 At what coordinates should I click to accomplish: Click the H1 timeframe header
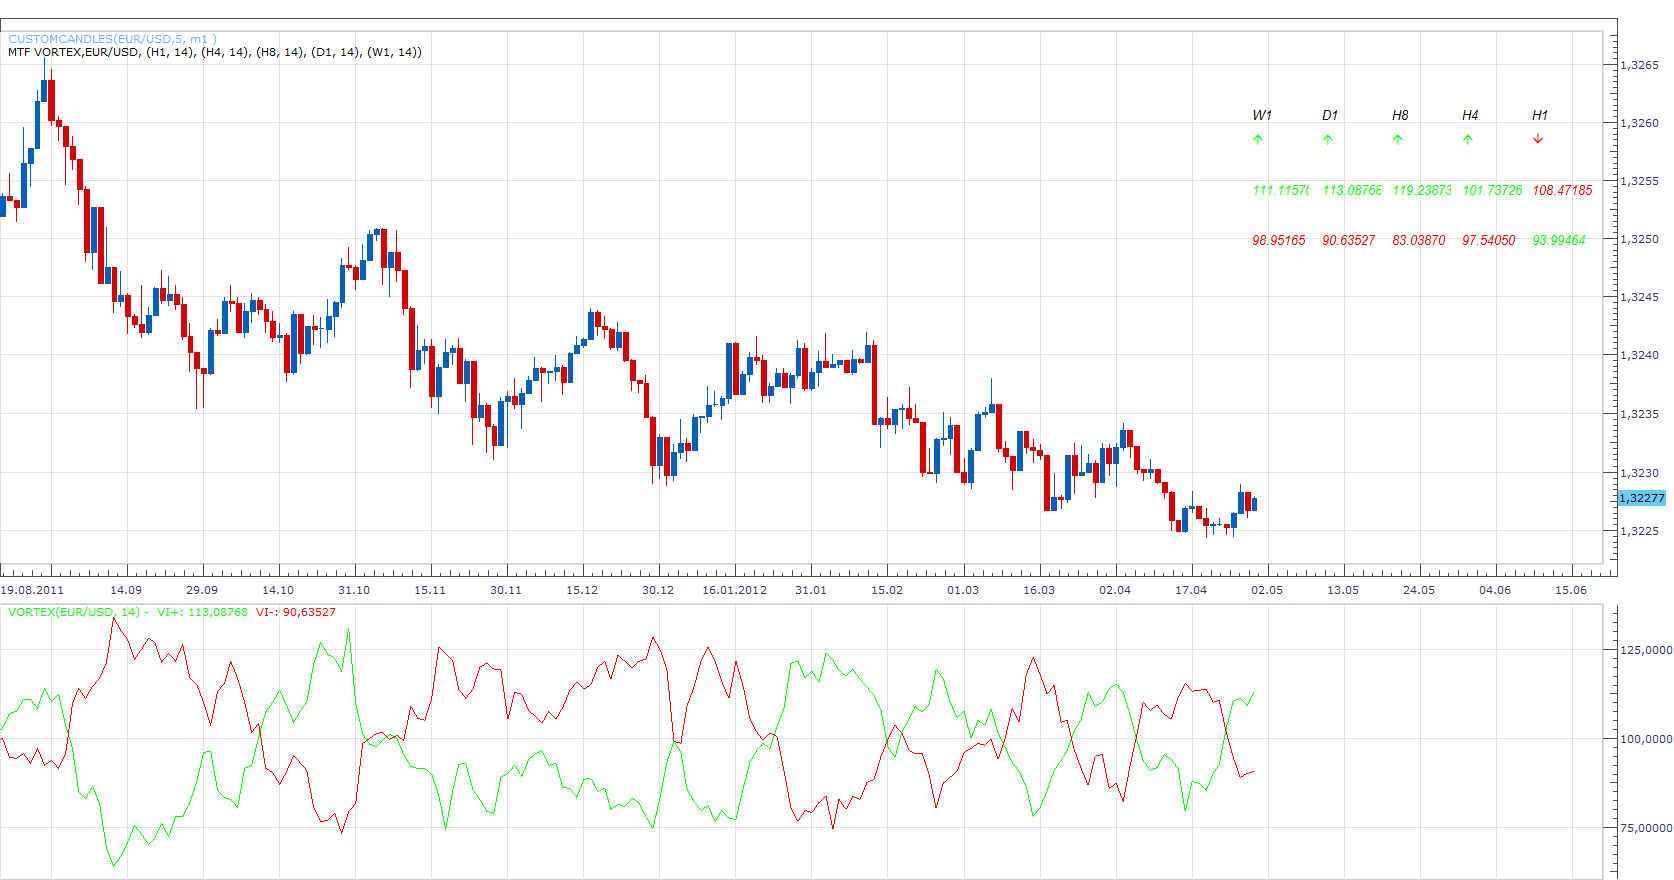(1540, 115)
